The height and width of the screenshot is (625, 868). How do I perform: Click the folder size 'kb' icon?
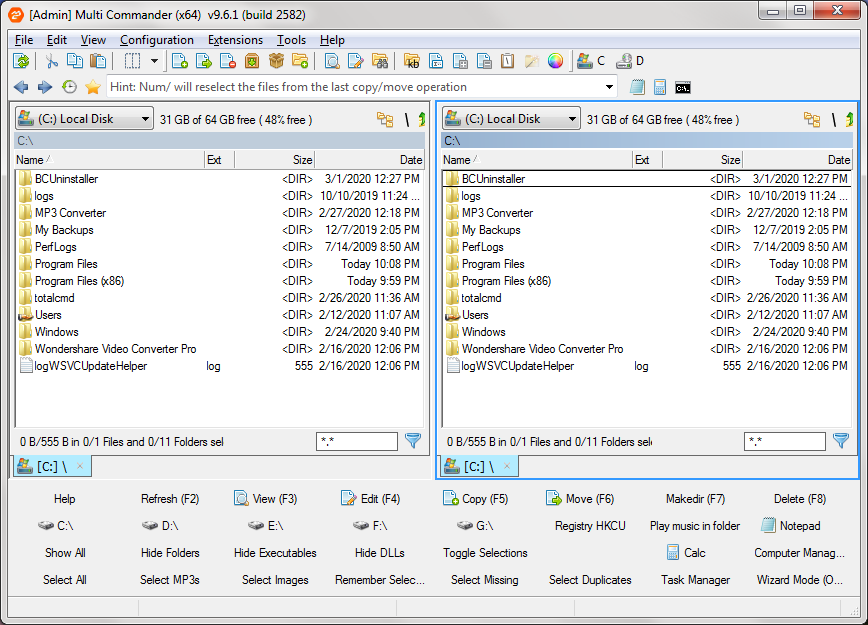(x=412, y=61)
